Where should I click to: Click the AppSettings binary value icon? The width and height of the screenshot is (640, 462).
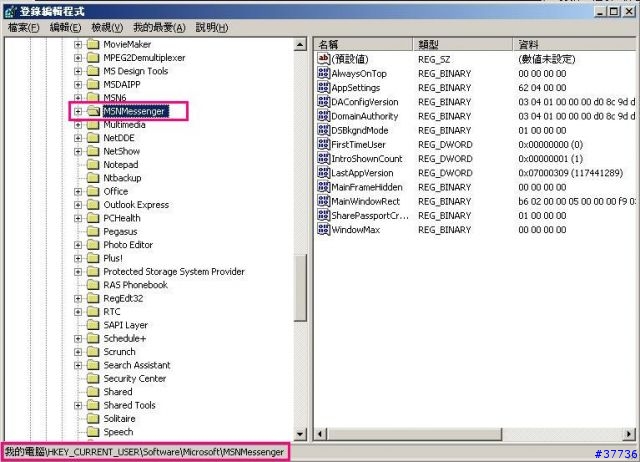323,87
